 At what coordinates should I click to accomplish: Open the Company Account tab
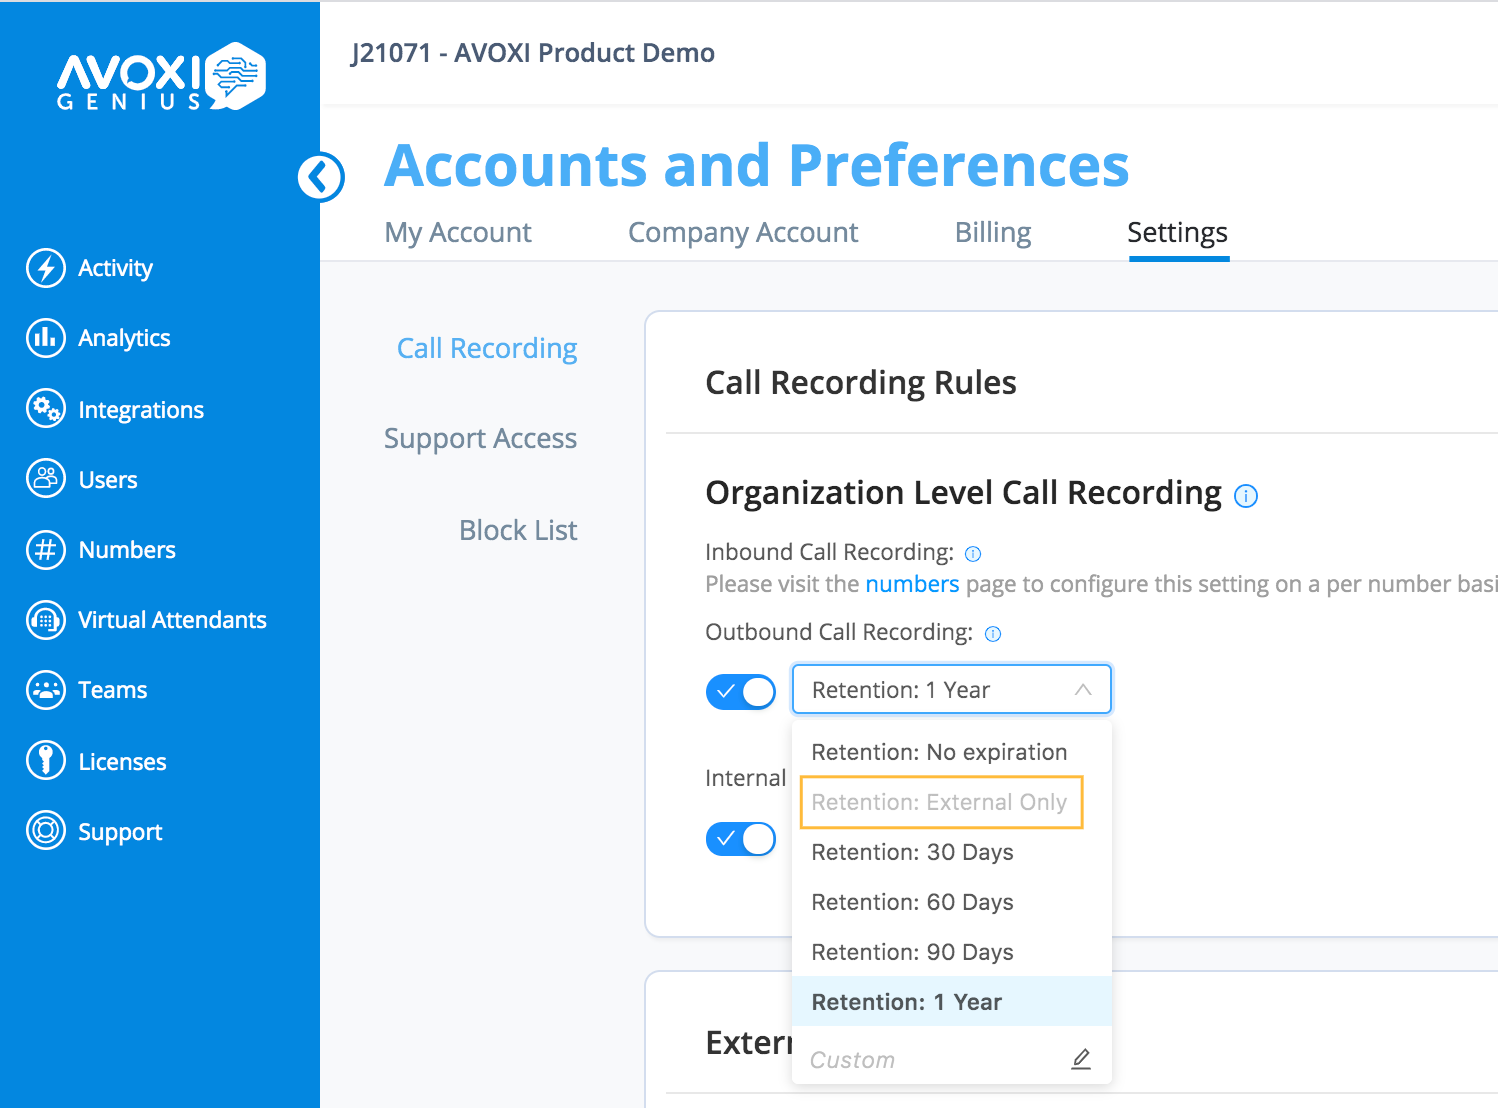742,232
